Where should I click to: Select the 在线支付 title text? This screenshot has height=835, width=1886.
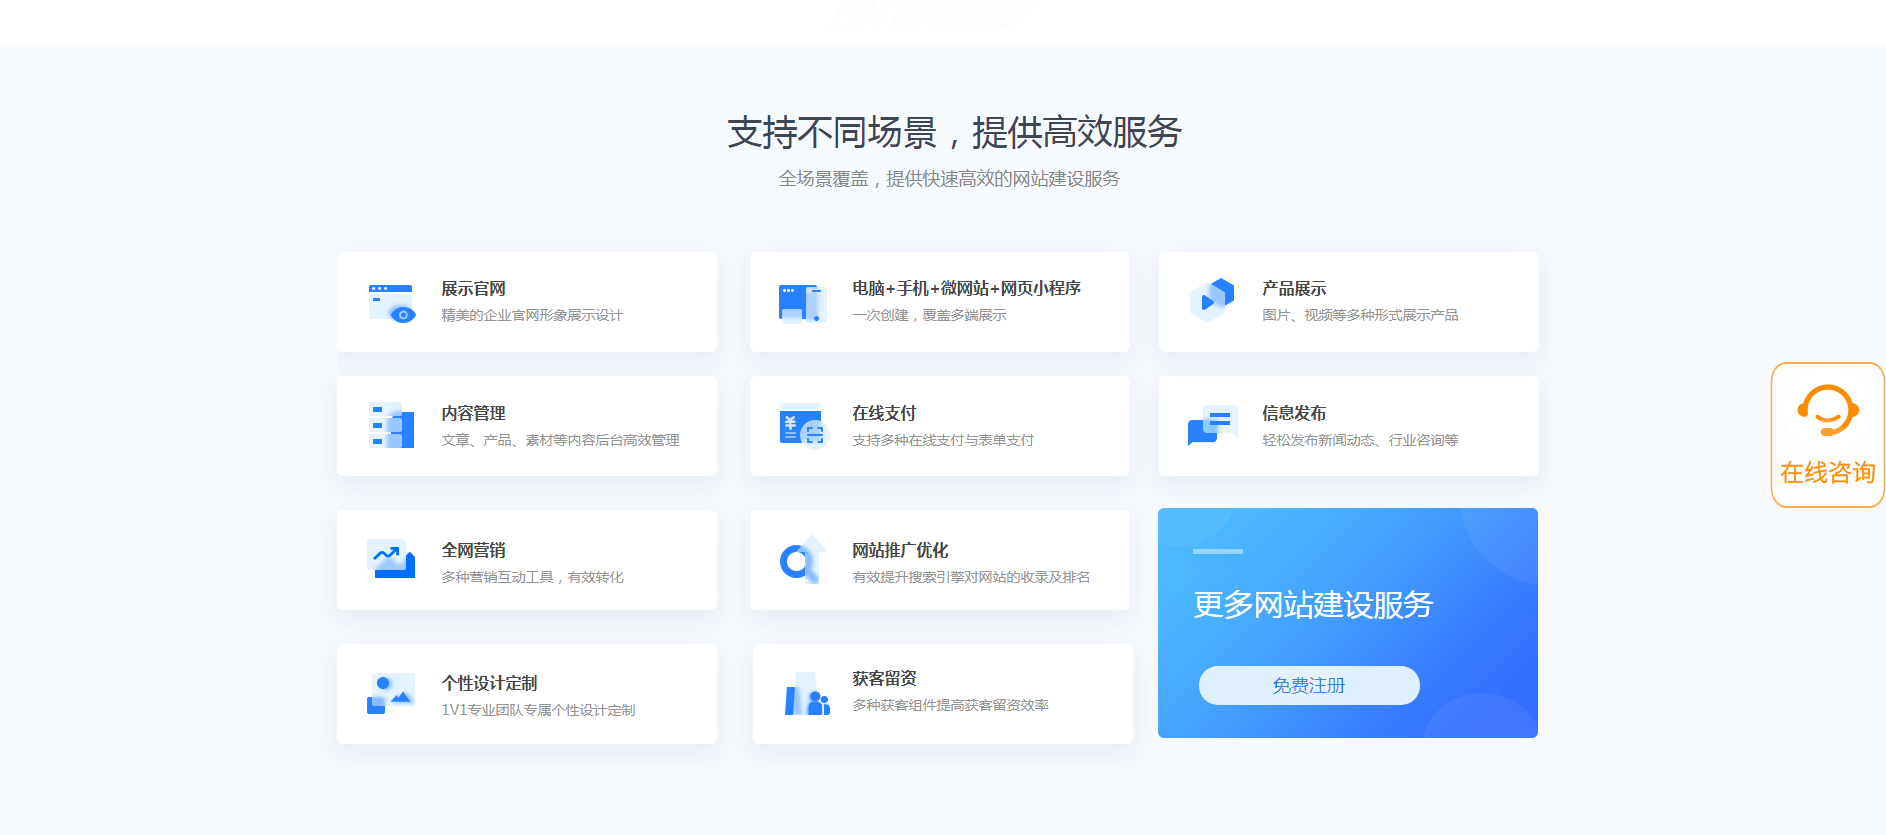884,413
